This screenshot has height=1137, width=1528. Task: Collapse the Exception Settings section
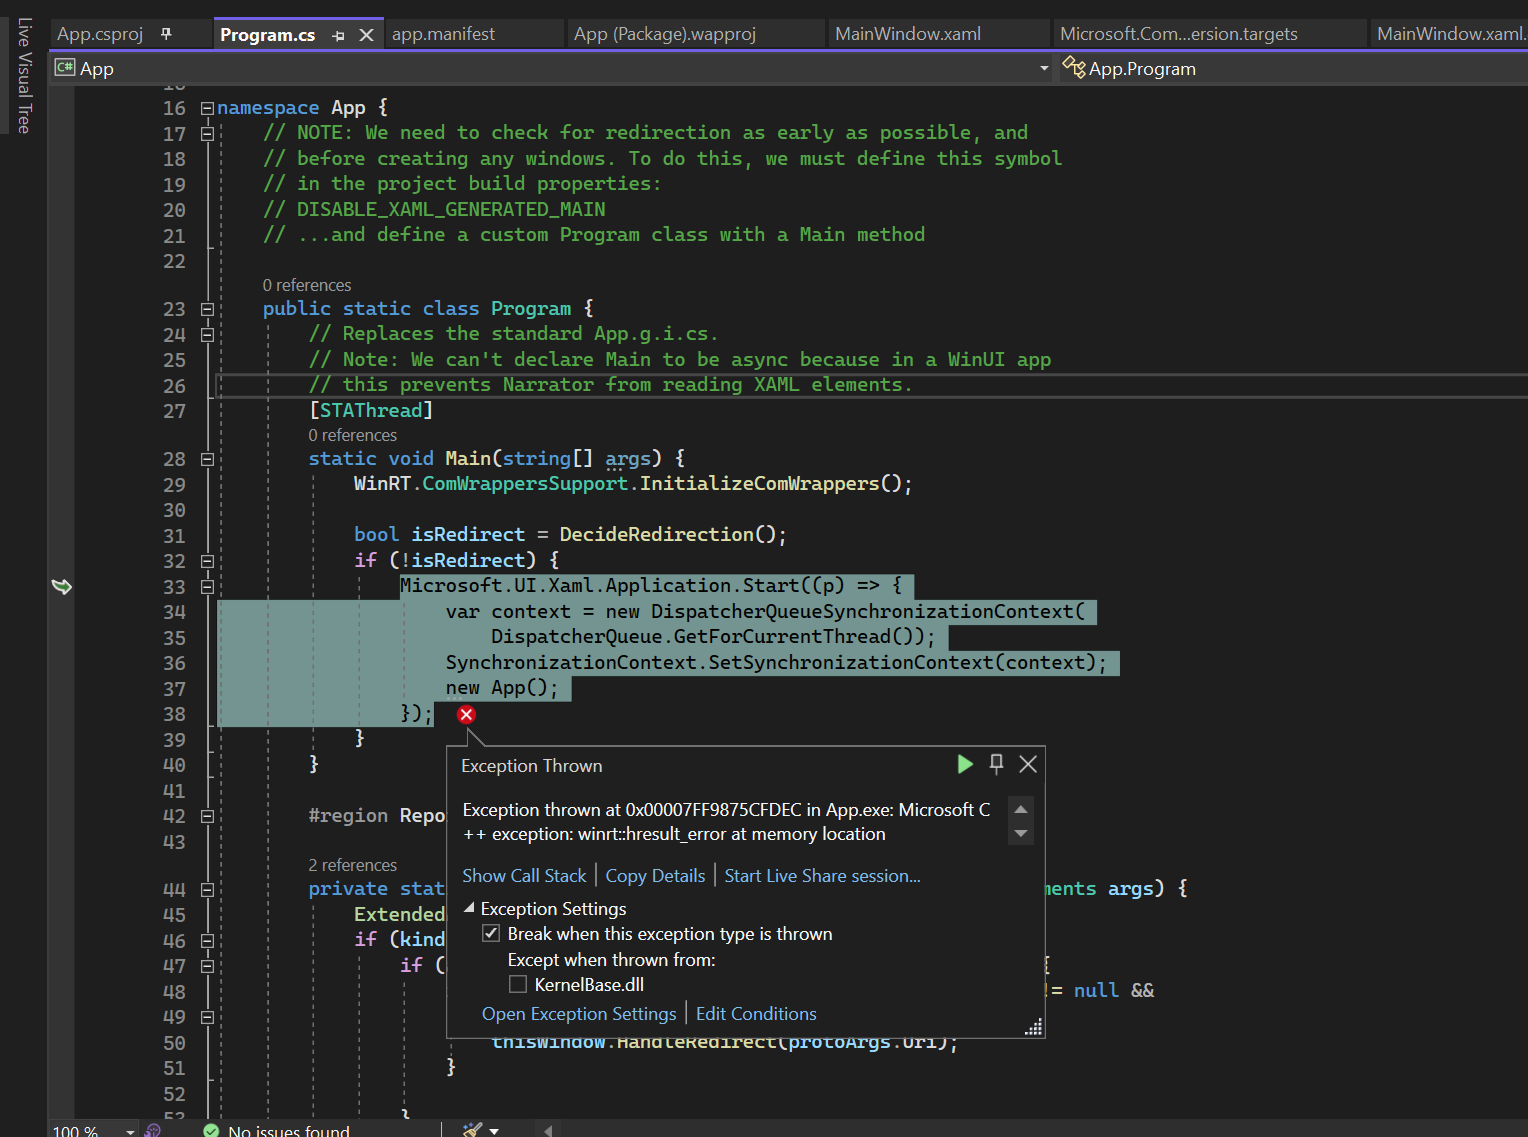(468, 908)
